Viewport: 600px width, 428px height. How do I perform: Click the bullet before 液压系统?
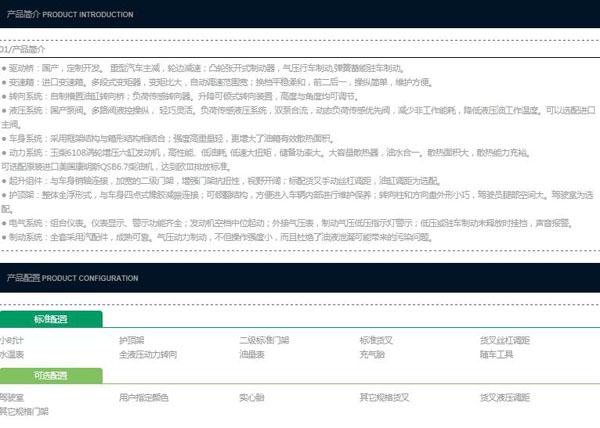pos(4,111)
